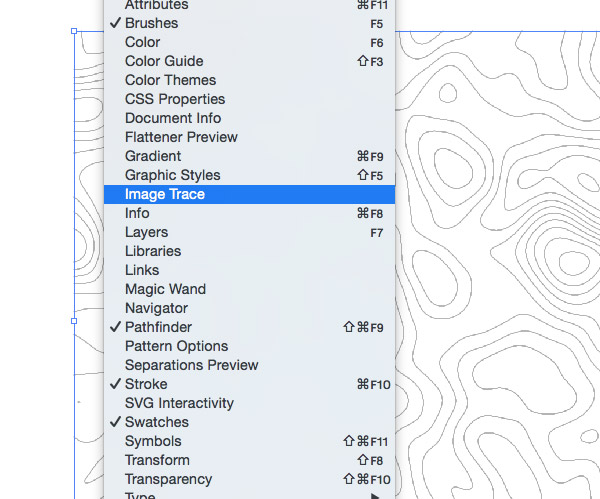Select Pattern Options menu entry
The width and height of the screenshot is (600, 499).
176,346
